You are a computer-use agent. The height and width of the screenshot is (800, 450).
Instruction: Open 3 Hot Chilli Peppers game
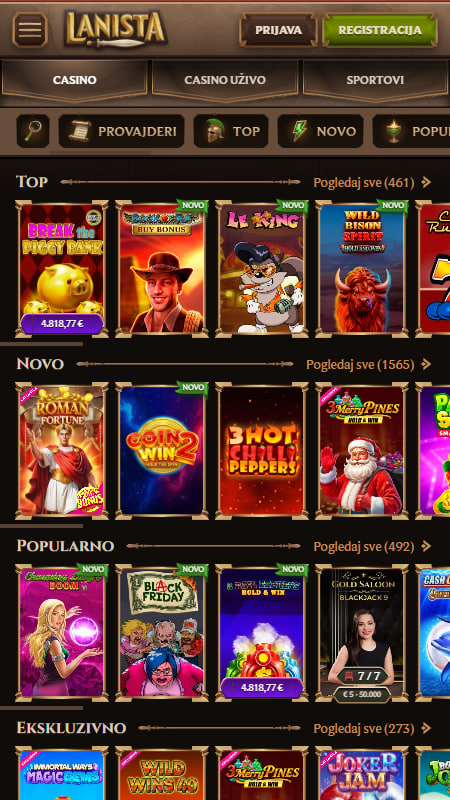[x=262, y=451]
